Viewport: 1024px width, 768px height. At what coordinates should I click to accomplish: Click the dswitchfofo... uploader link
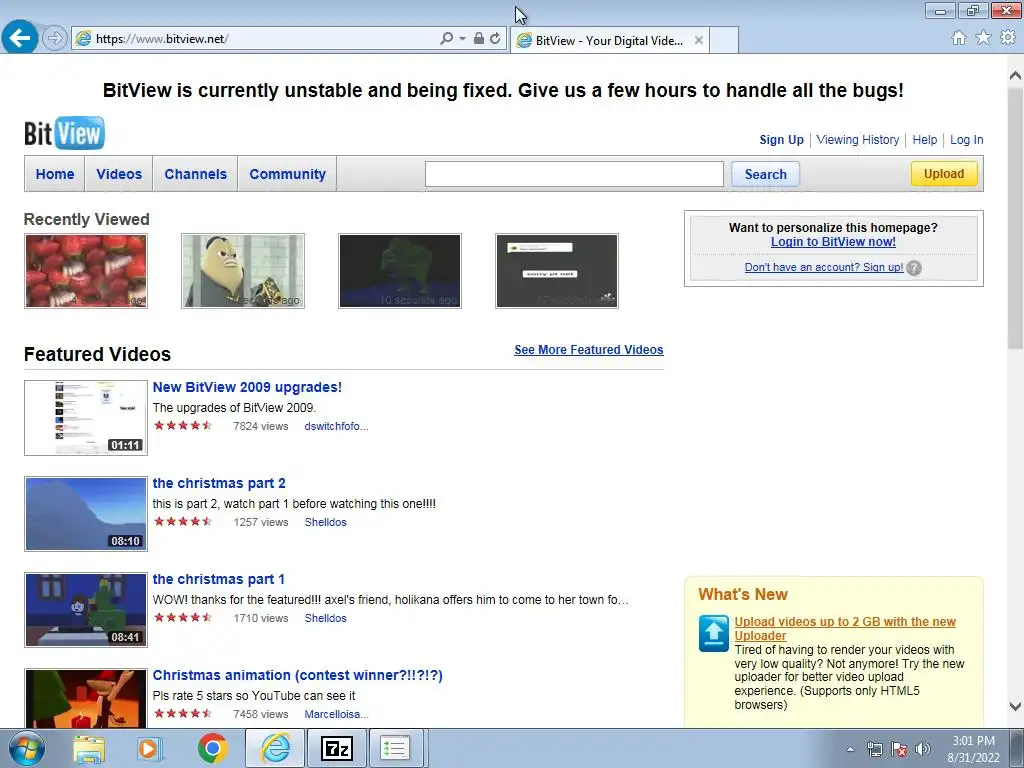click(x=336, y=426)
